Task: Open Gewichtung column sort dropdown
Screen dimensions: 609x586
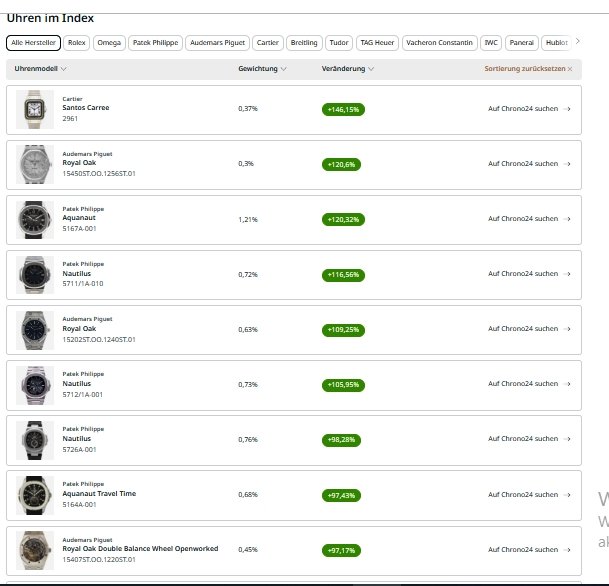Action: (x=284, y=69)
